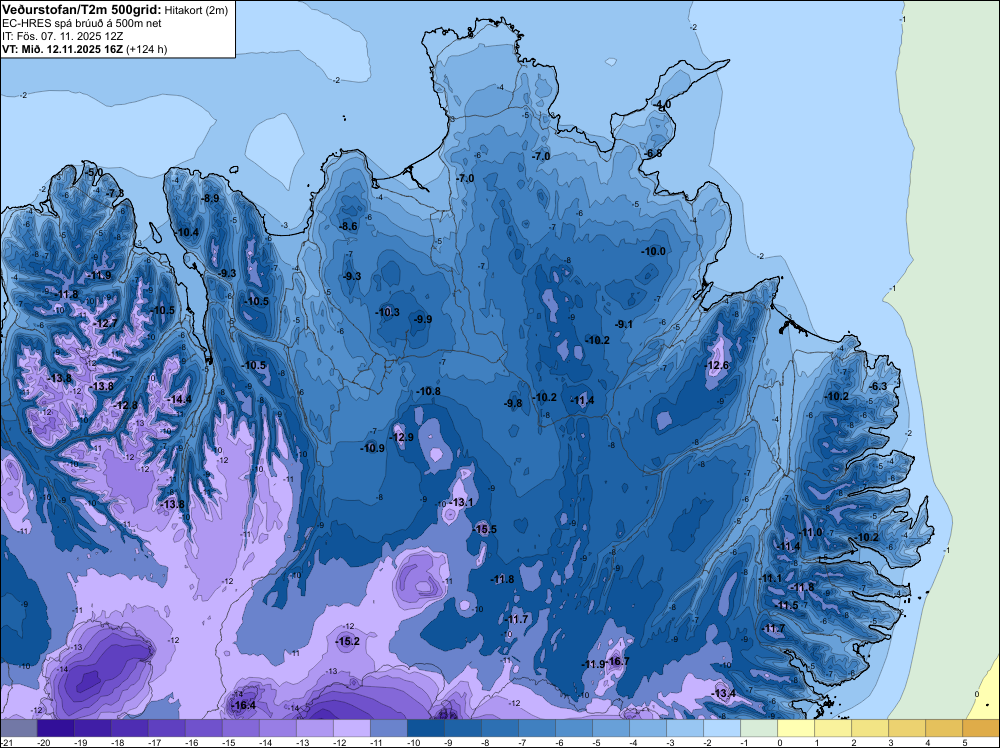The width and height of the screenshot is (1000, 748).
Task: Click the legend color swatch labeled 5
Action: pyautogui.click(x=980, y=729)
